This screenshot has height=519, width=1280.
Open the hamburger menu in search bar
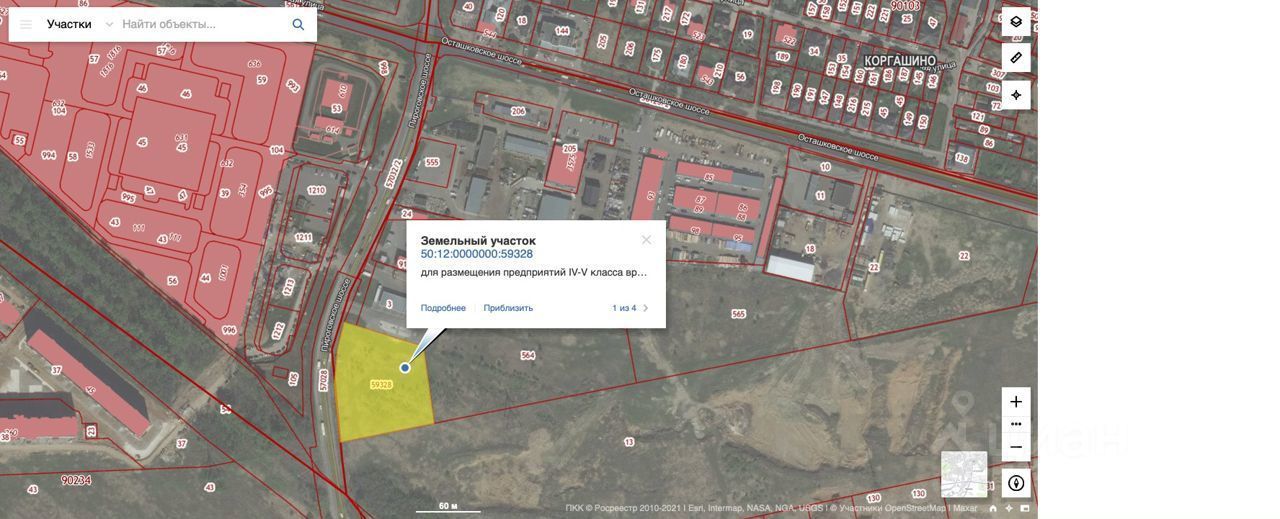pos(26,24)
